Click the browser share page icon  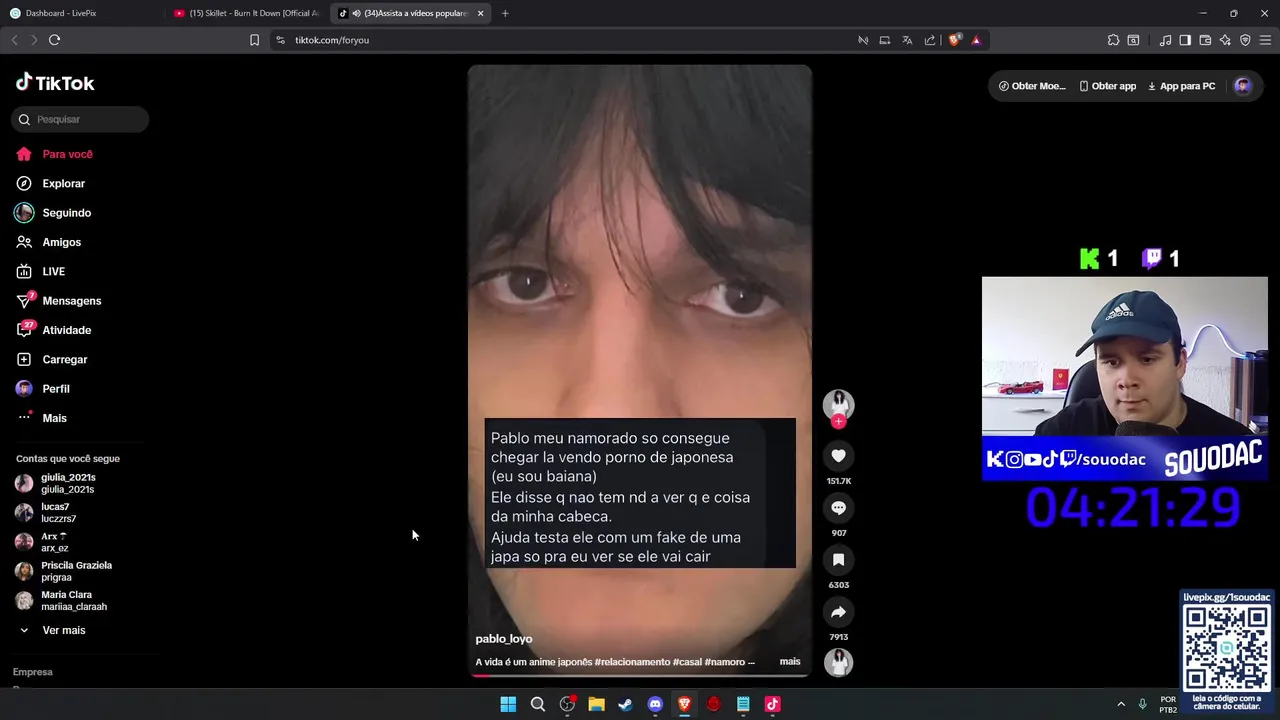[930, 40]
